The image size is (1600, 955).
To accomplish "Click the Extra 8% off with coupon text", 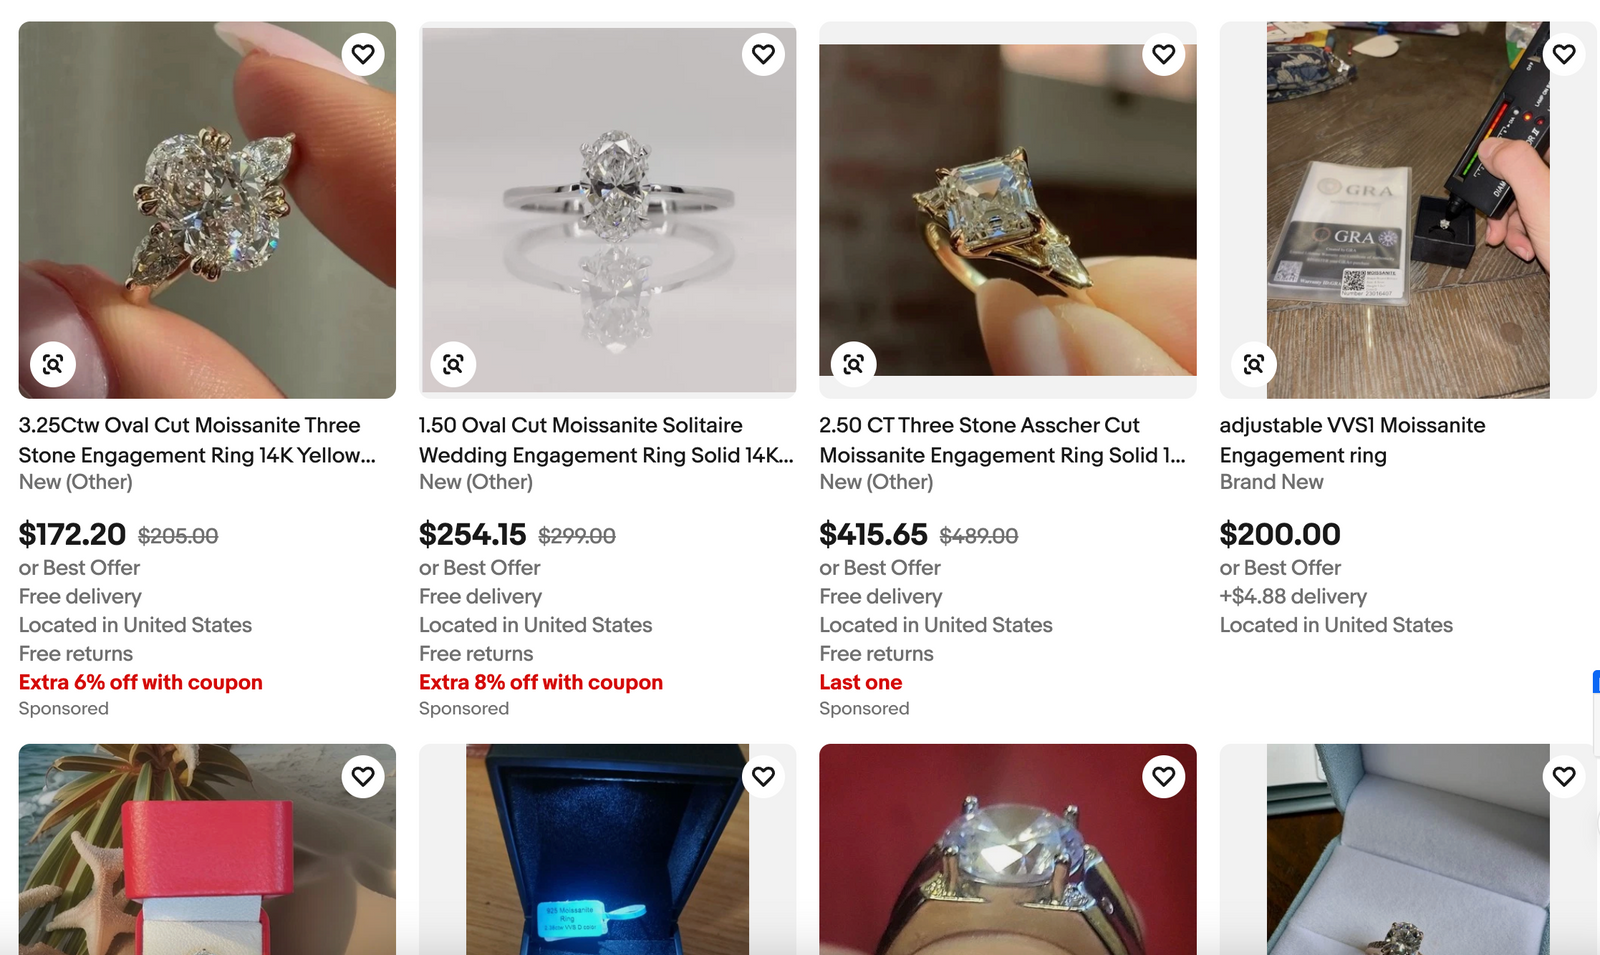I will [540, 682].
